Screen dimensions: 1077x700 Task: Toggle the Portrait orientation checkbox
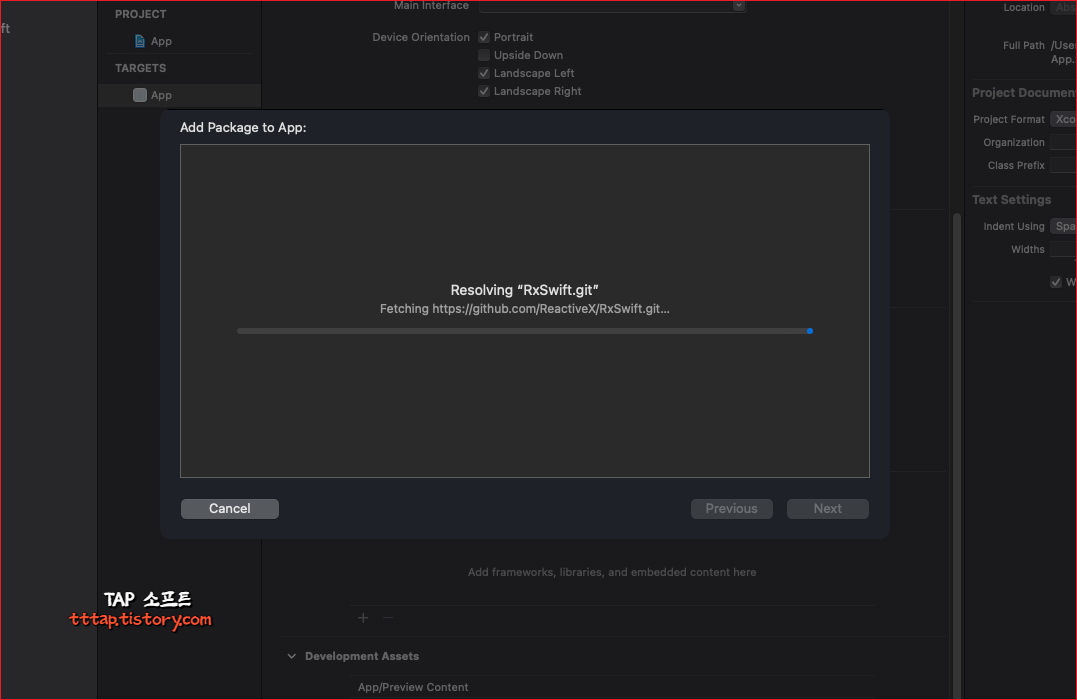pos(484,37)
